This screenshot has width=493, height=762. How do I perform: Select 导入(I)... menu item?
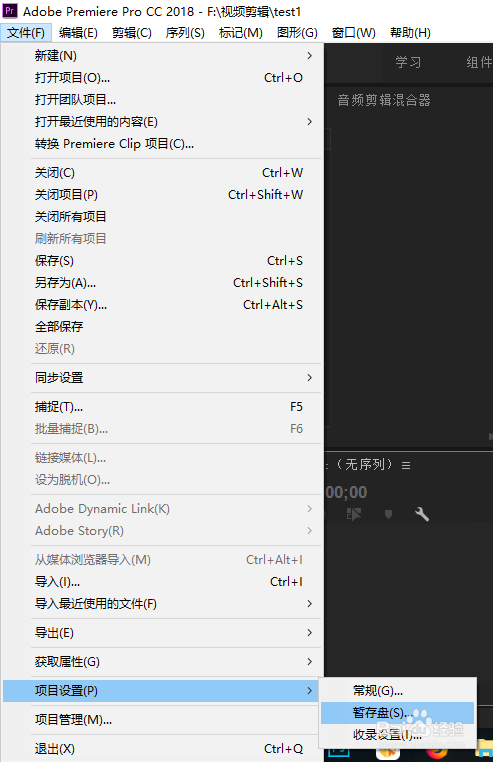[x=163, y=582]
